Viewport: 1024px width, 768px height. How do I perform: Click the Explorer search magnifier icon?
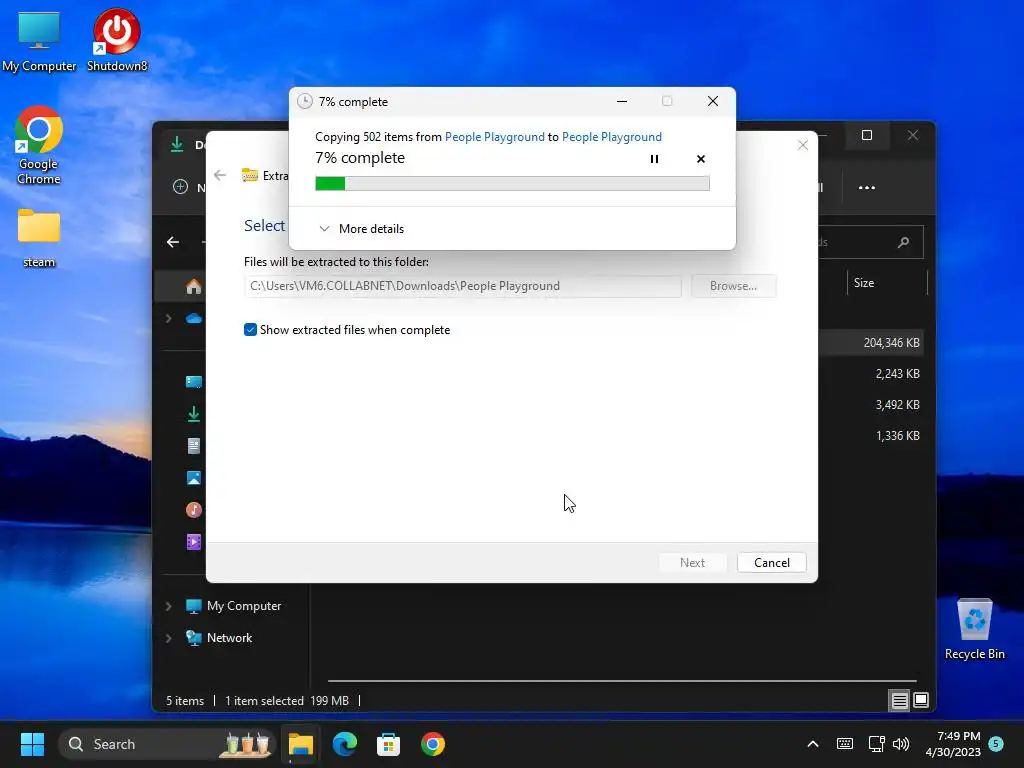pos(904,242)
